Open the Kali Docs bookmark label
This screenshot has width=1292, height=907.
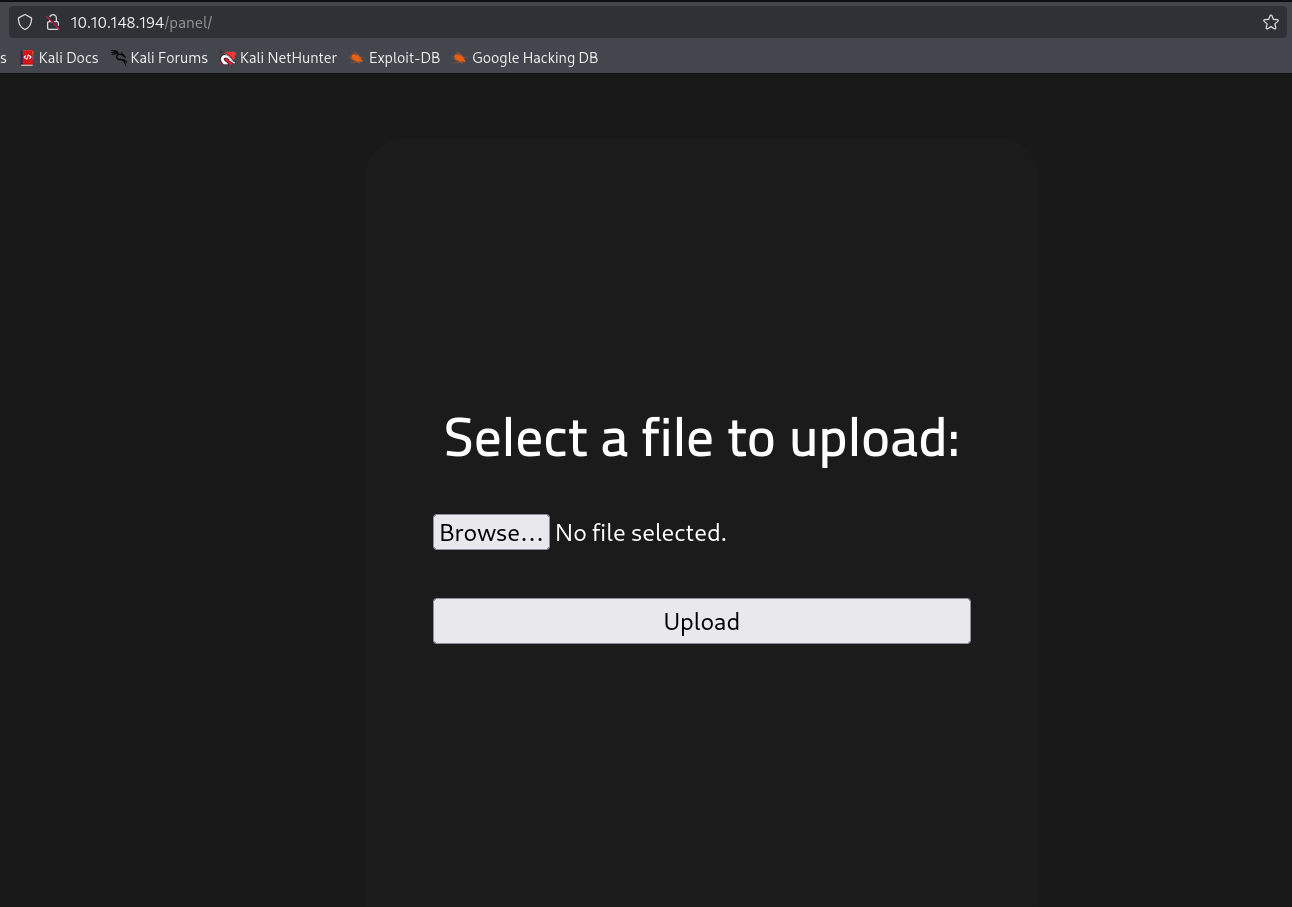point(68,58)
